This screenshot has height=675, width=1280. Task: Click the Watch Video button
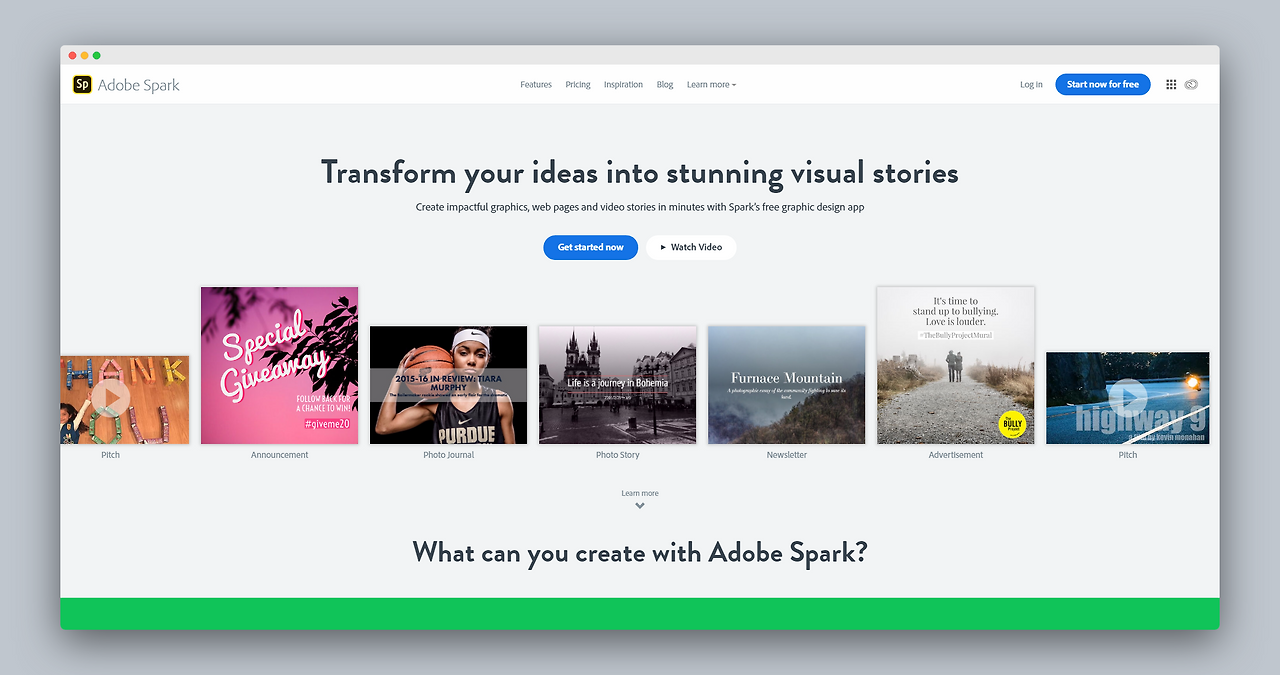point(691,247)
